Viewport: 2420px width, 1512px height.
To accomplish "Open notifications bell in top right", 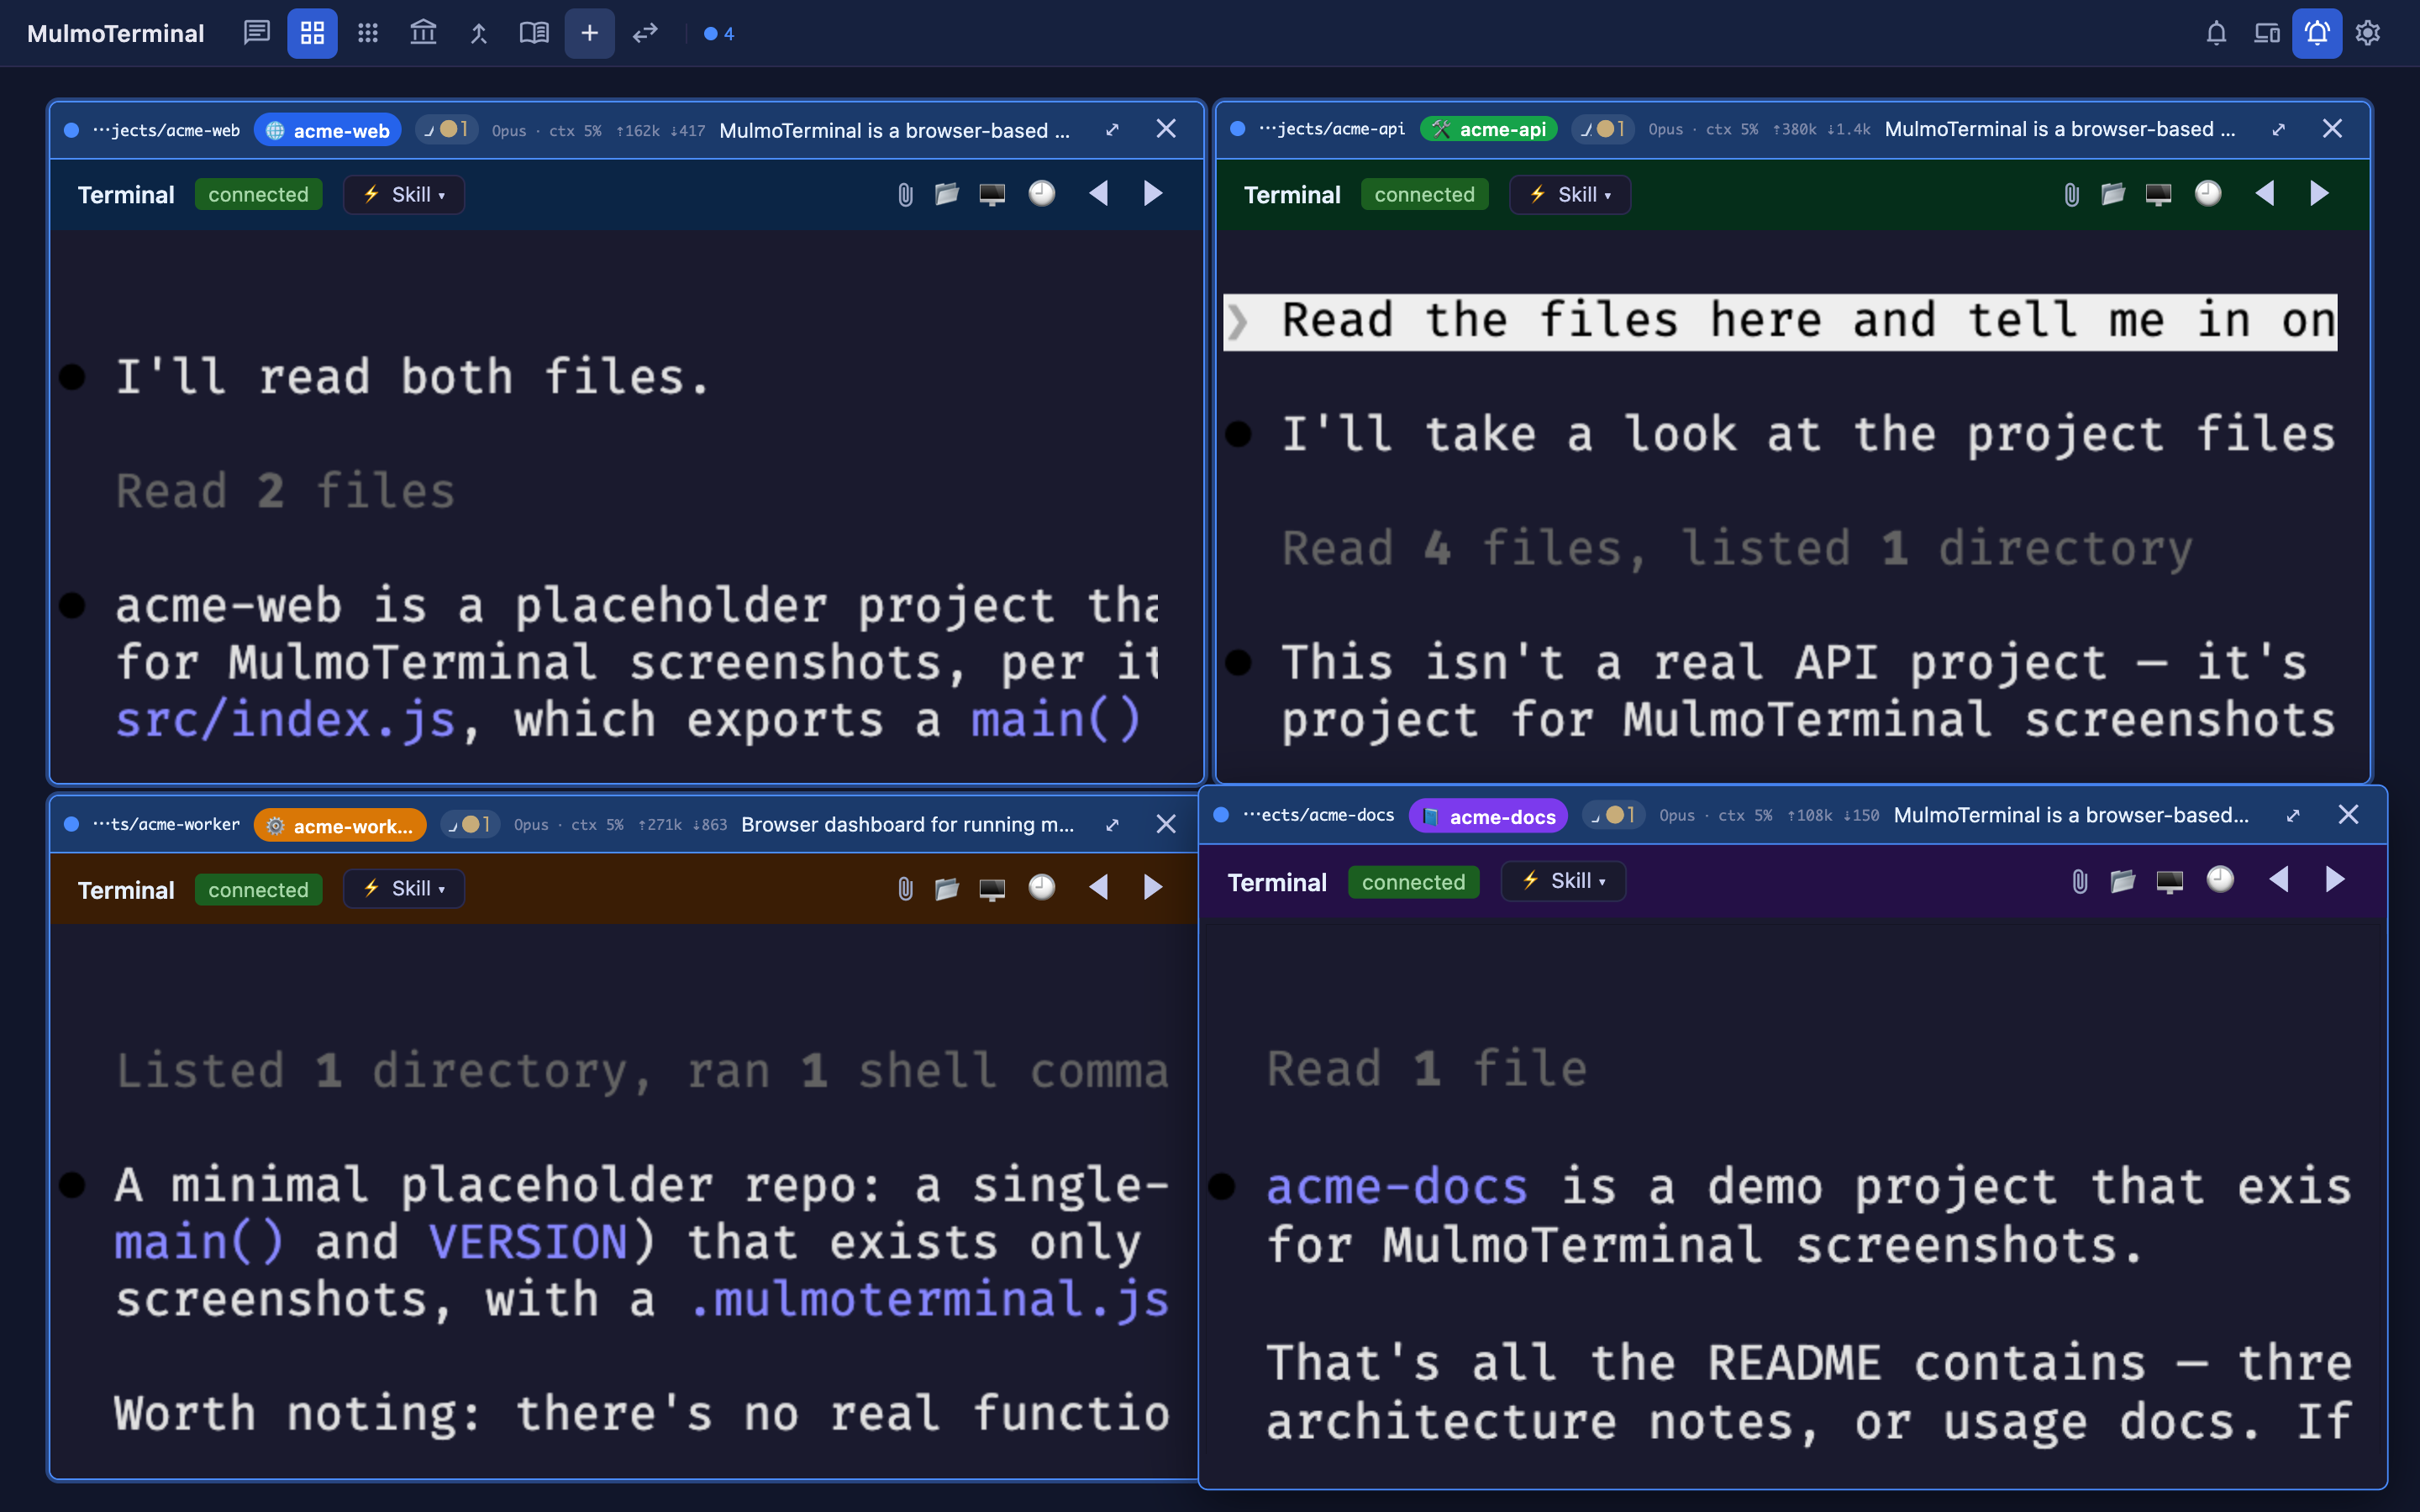I will 2216,33.
